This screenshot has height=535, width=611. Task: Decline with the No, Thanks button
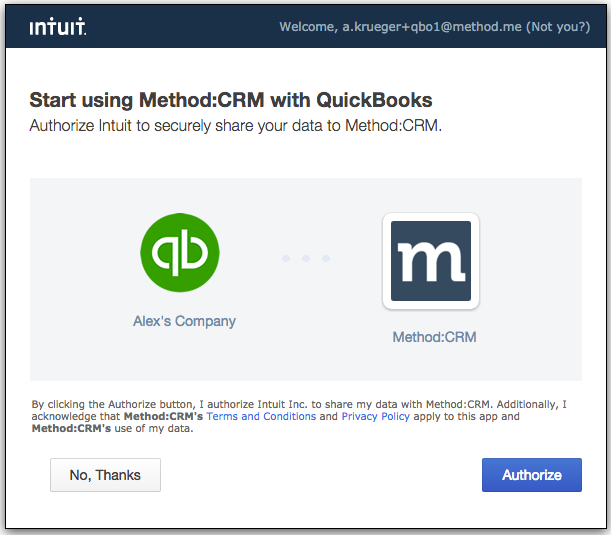(x=105, y=475)
